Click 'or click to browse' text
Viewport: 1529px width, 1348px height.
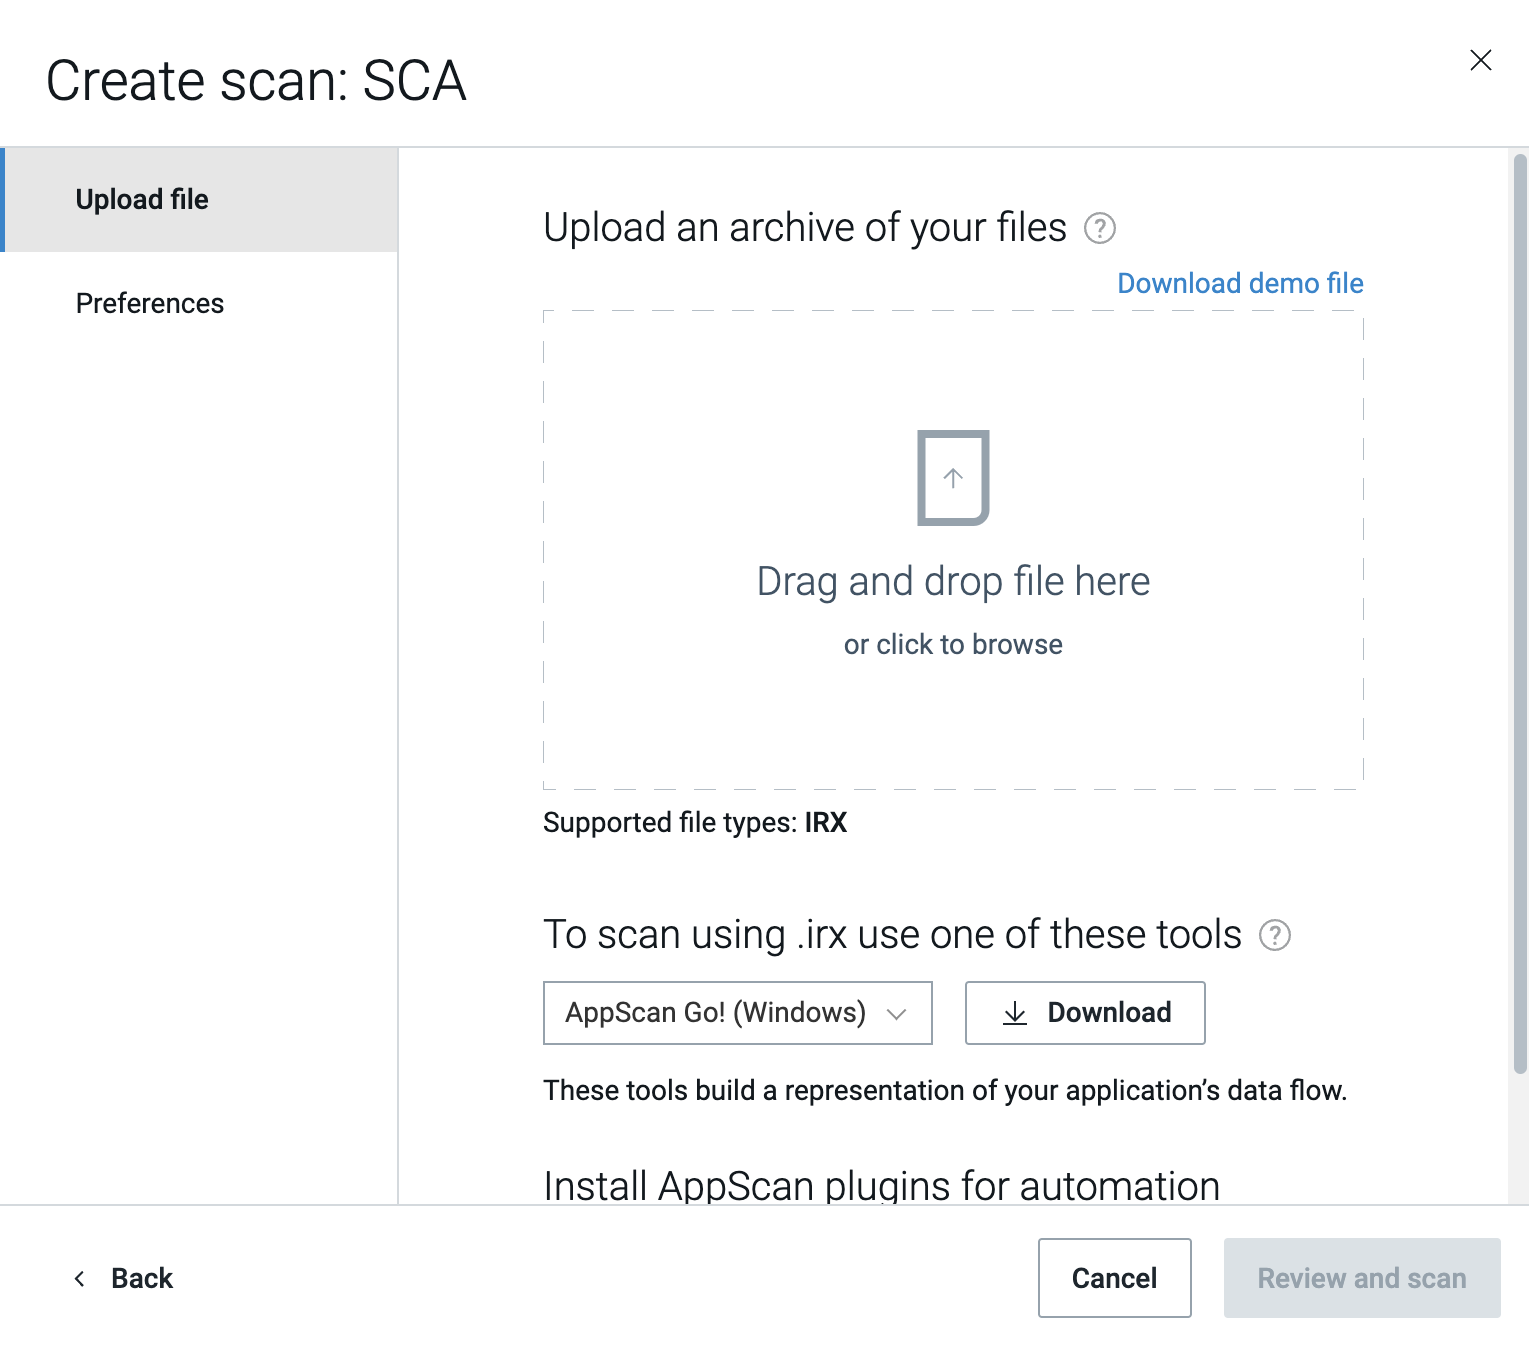coord(953,645)
